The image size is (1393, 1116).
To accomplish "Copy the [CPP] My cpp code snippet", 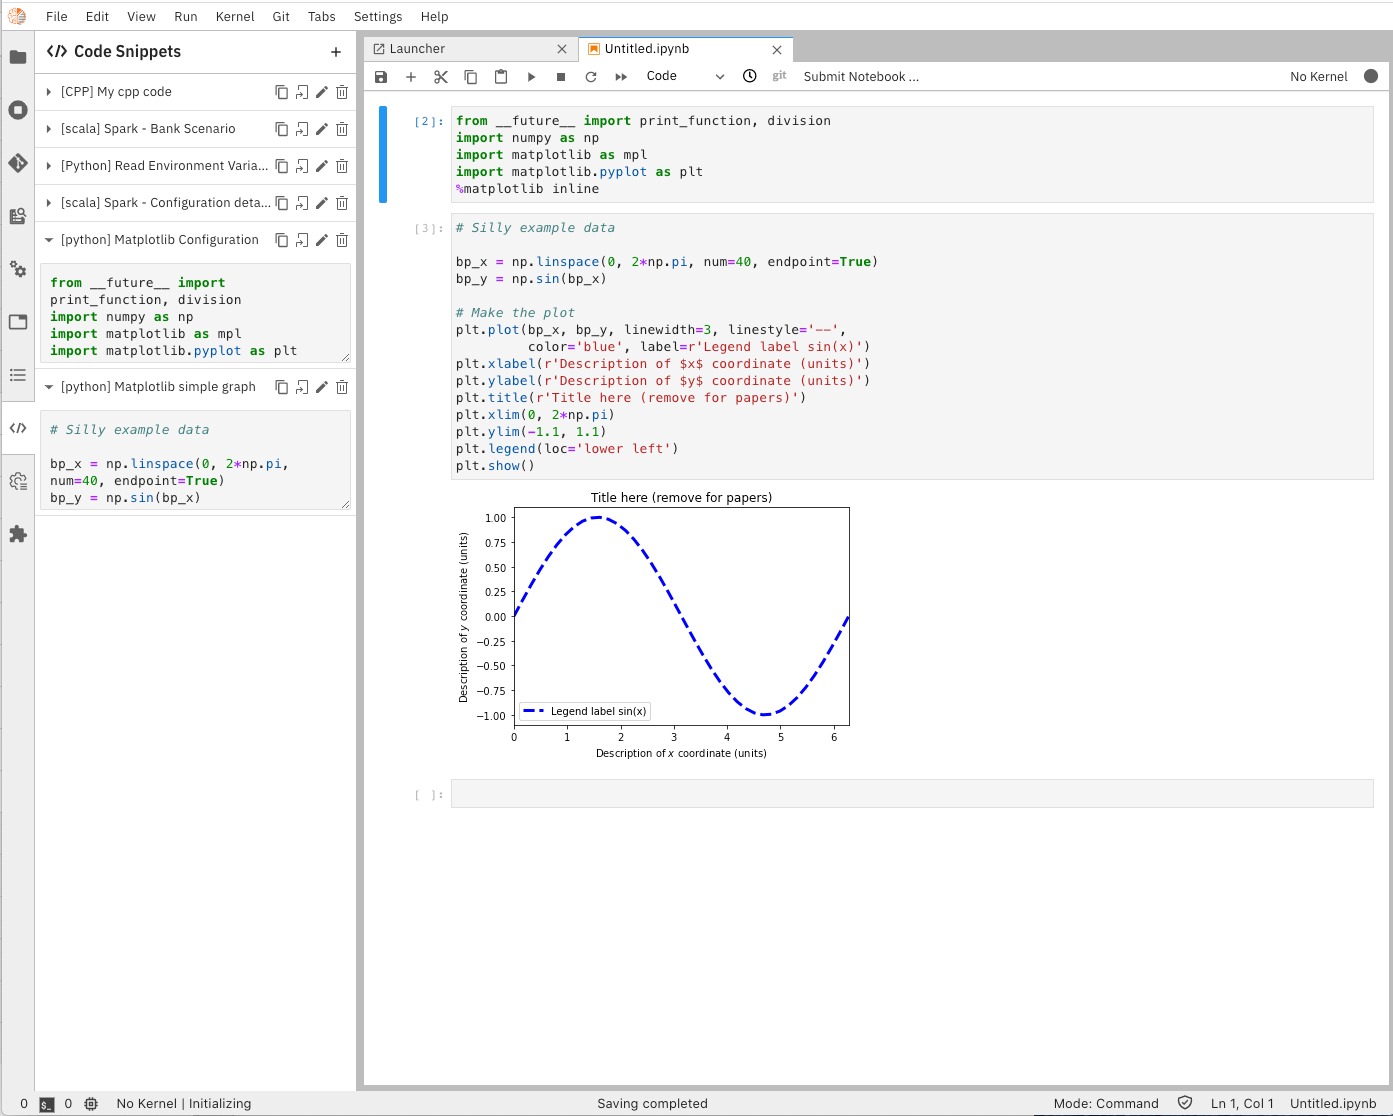I will coord(282,92).
